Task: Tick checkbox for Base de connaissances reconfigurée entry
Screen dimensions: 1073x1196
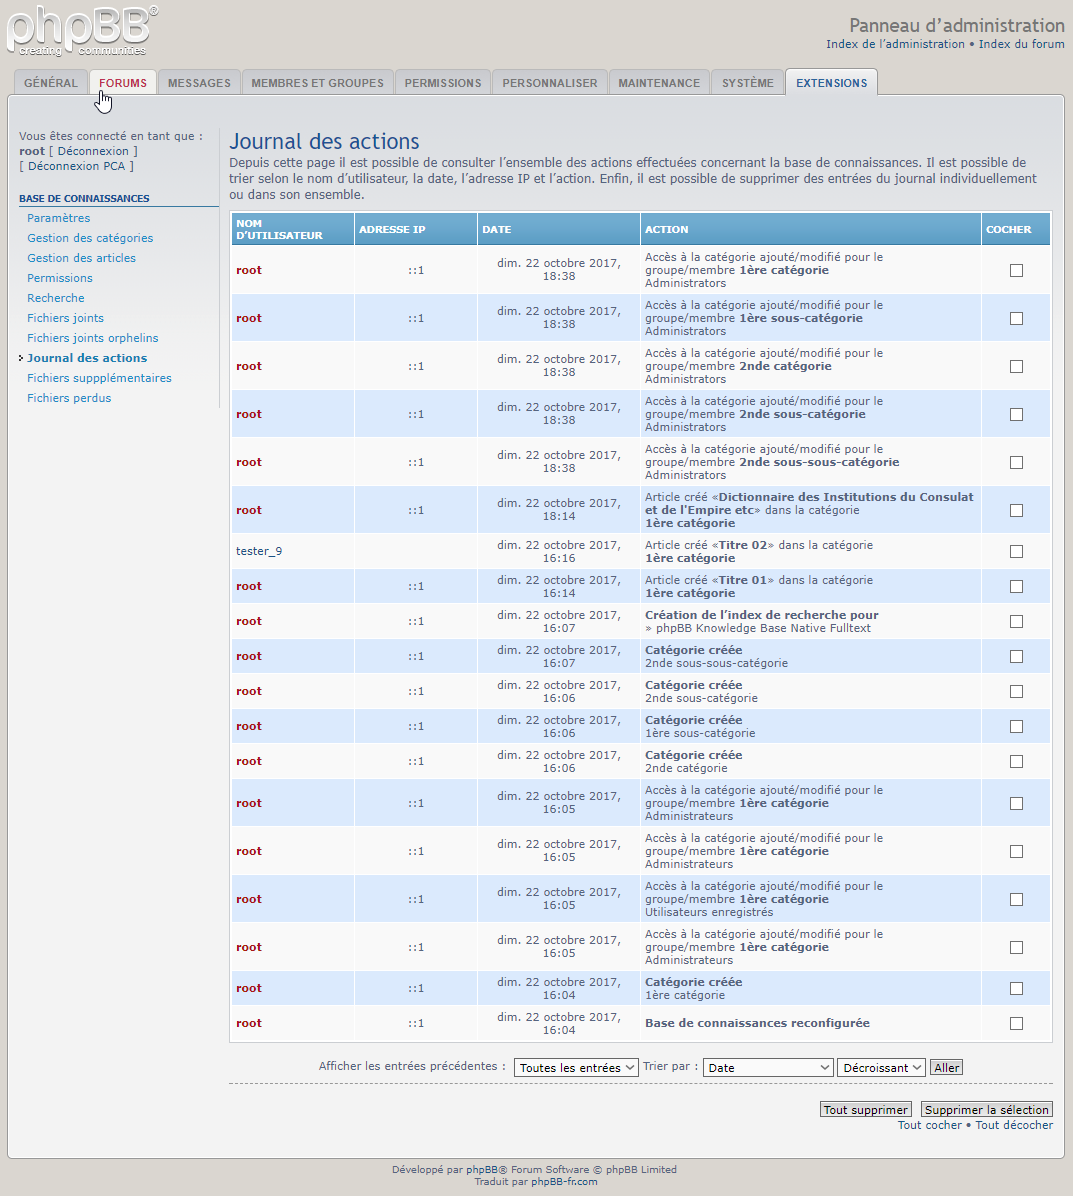Action: [x=1016, y=1023]
